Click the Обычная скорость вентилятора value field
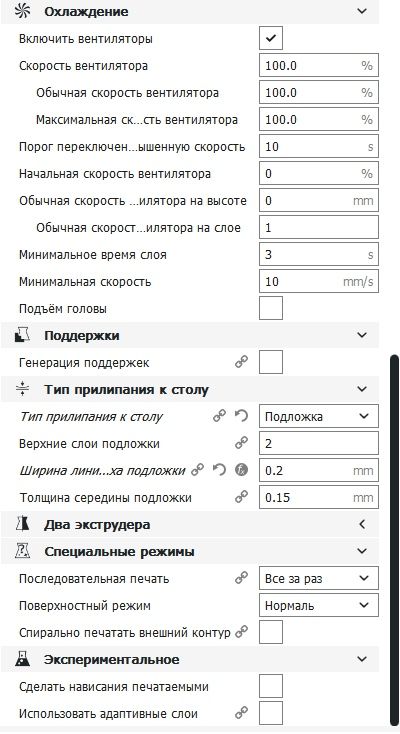 319,92
